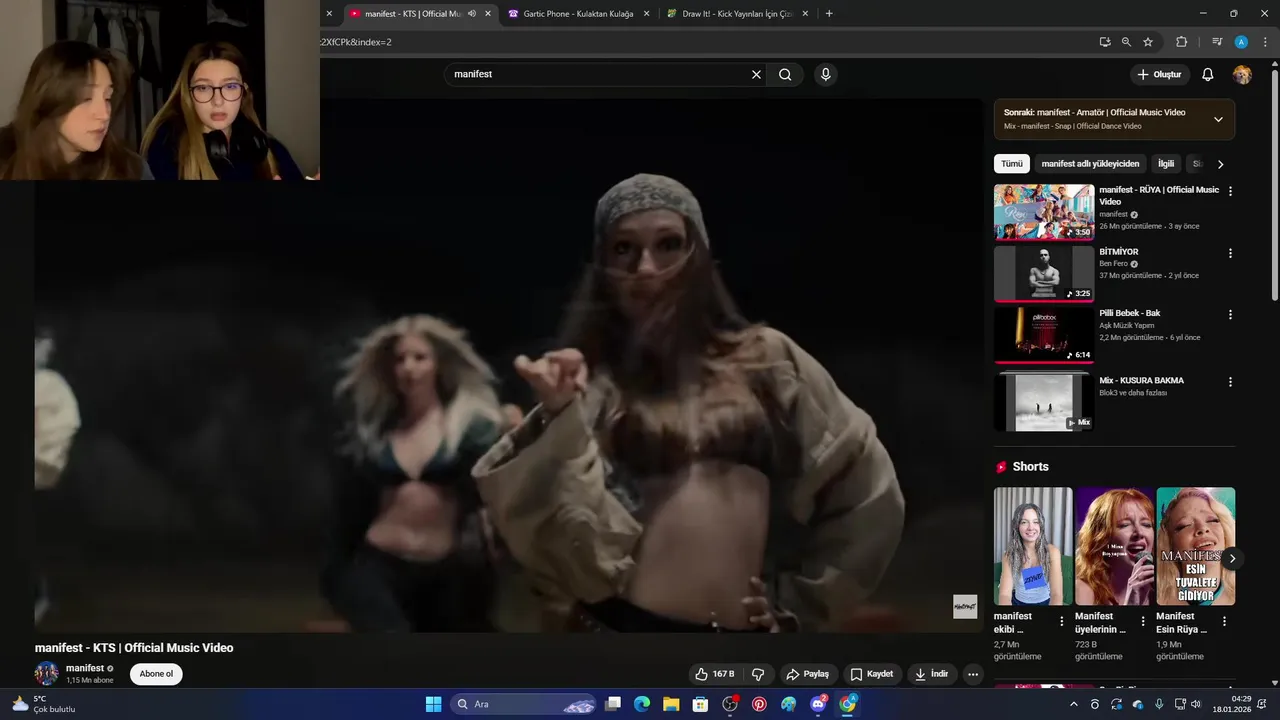
Task: Mute the manifest KTS tab audio icon
Action: point(472,14)
